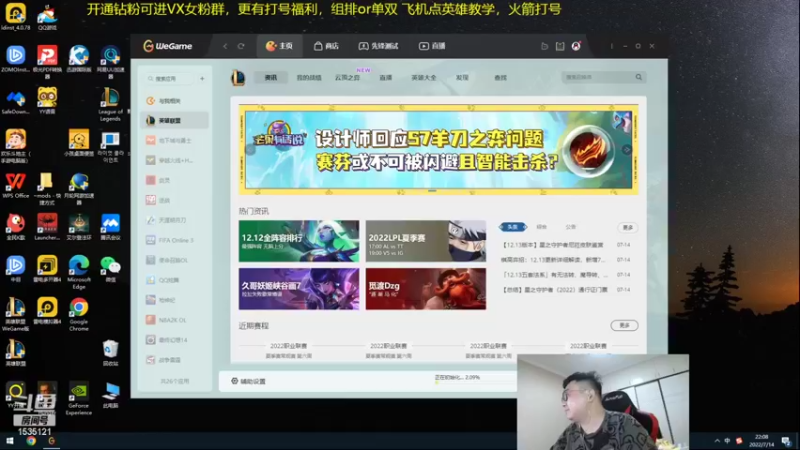The height and width of the screenshot is (450, 800).
Task: Add an app with the plus button
Action: pyautogui.click(x=202, y=79)
